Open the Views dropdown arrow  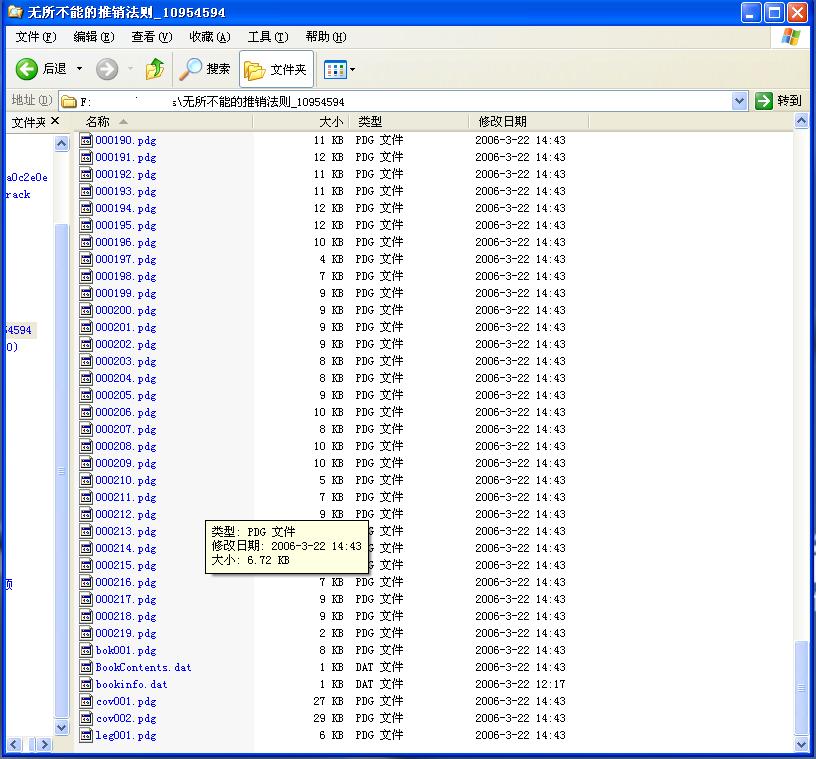pos(352,69)
